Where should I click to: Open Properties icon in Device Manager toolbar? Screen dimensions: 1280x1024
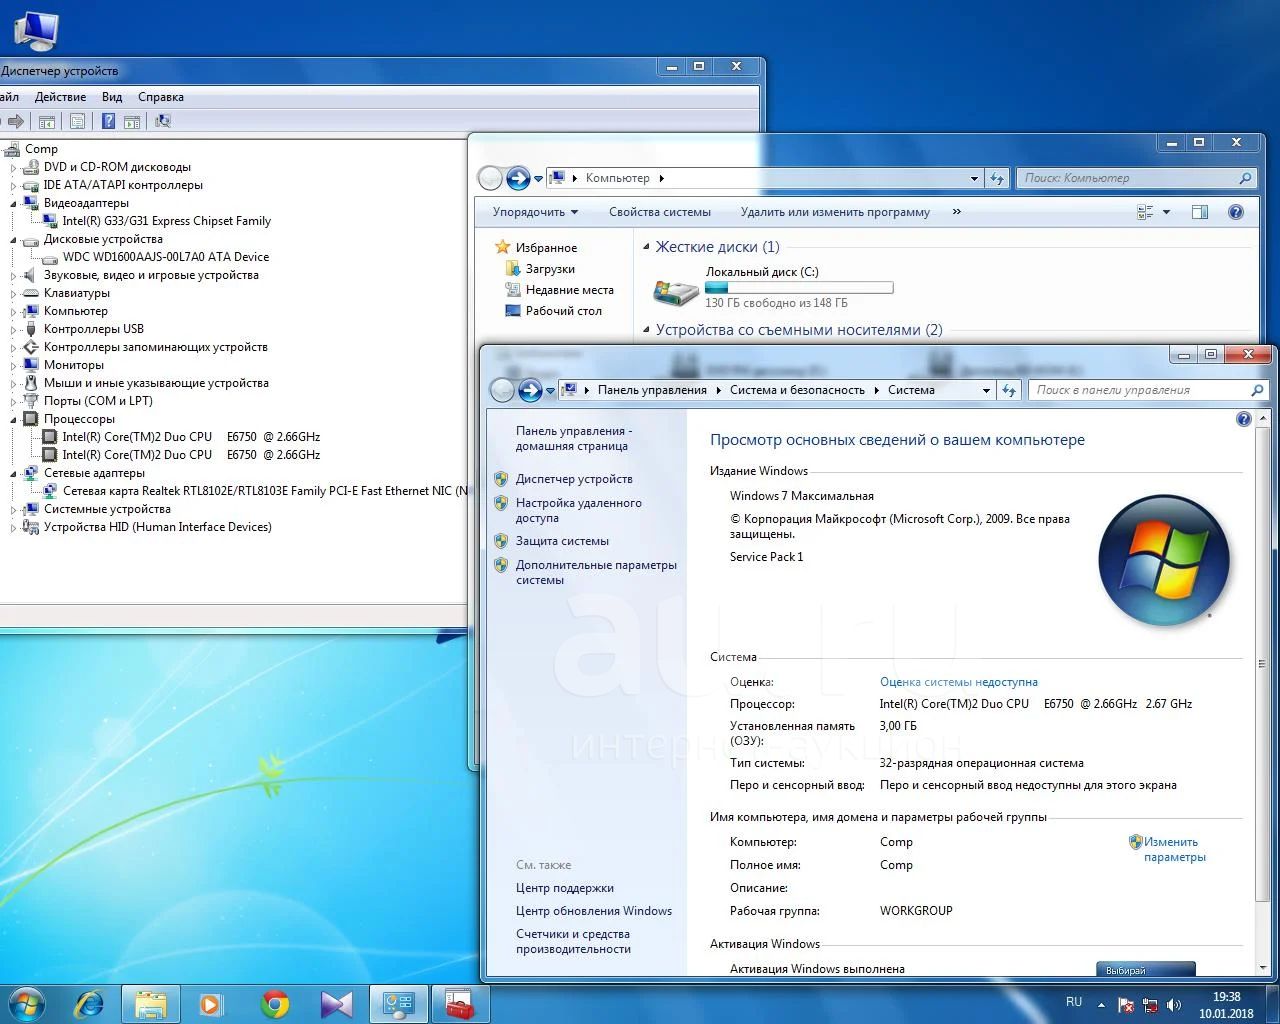(x=77, y=121)
